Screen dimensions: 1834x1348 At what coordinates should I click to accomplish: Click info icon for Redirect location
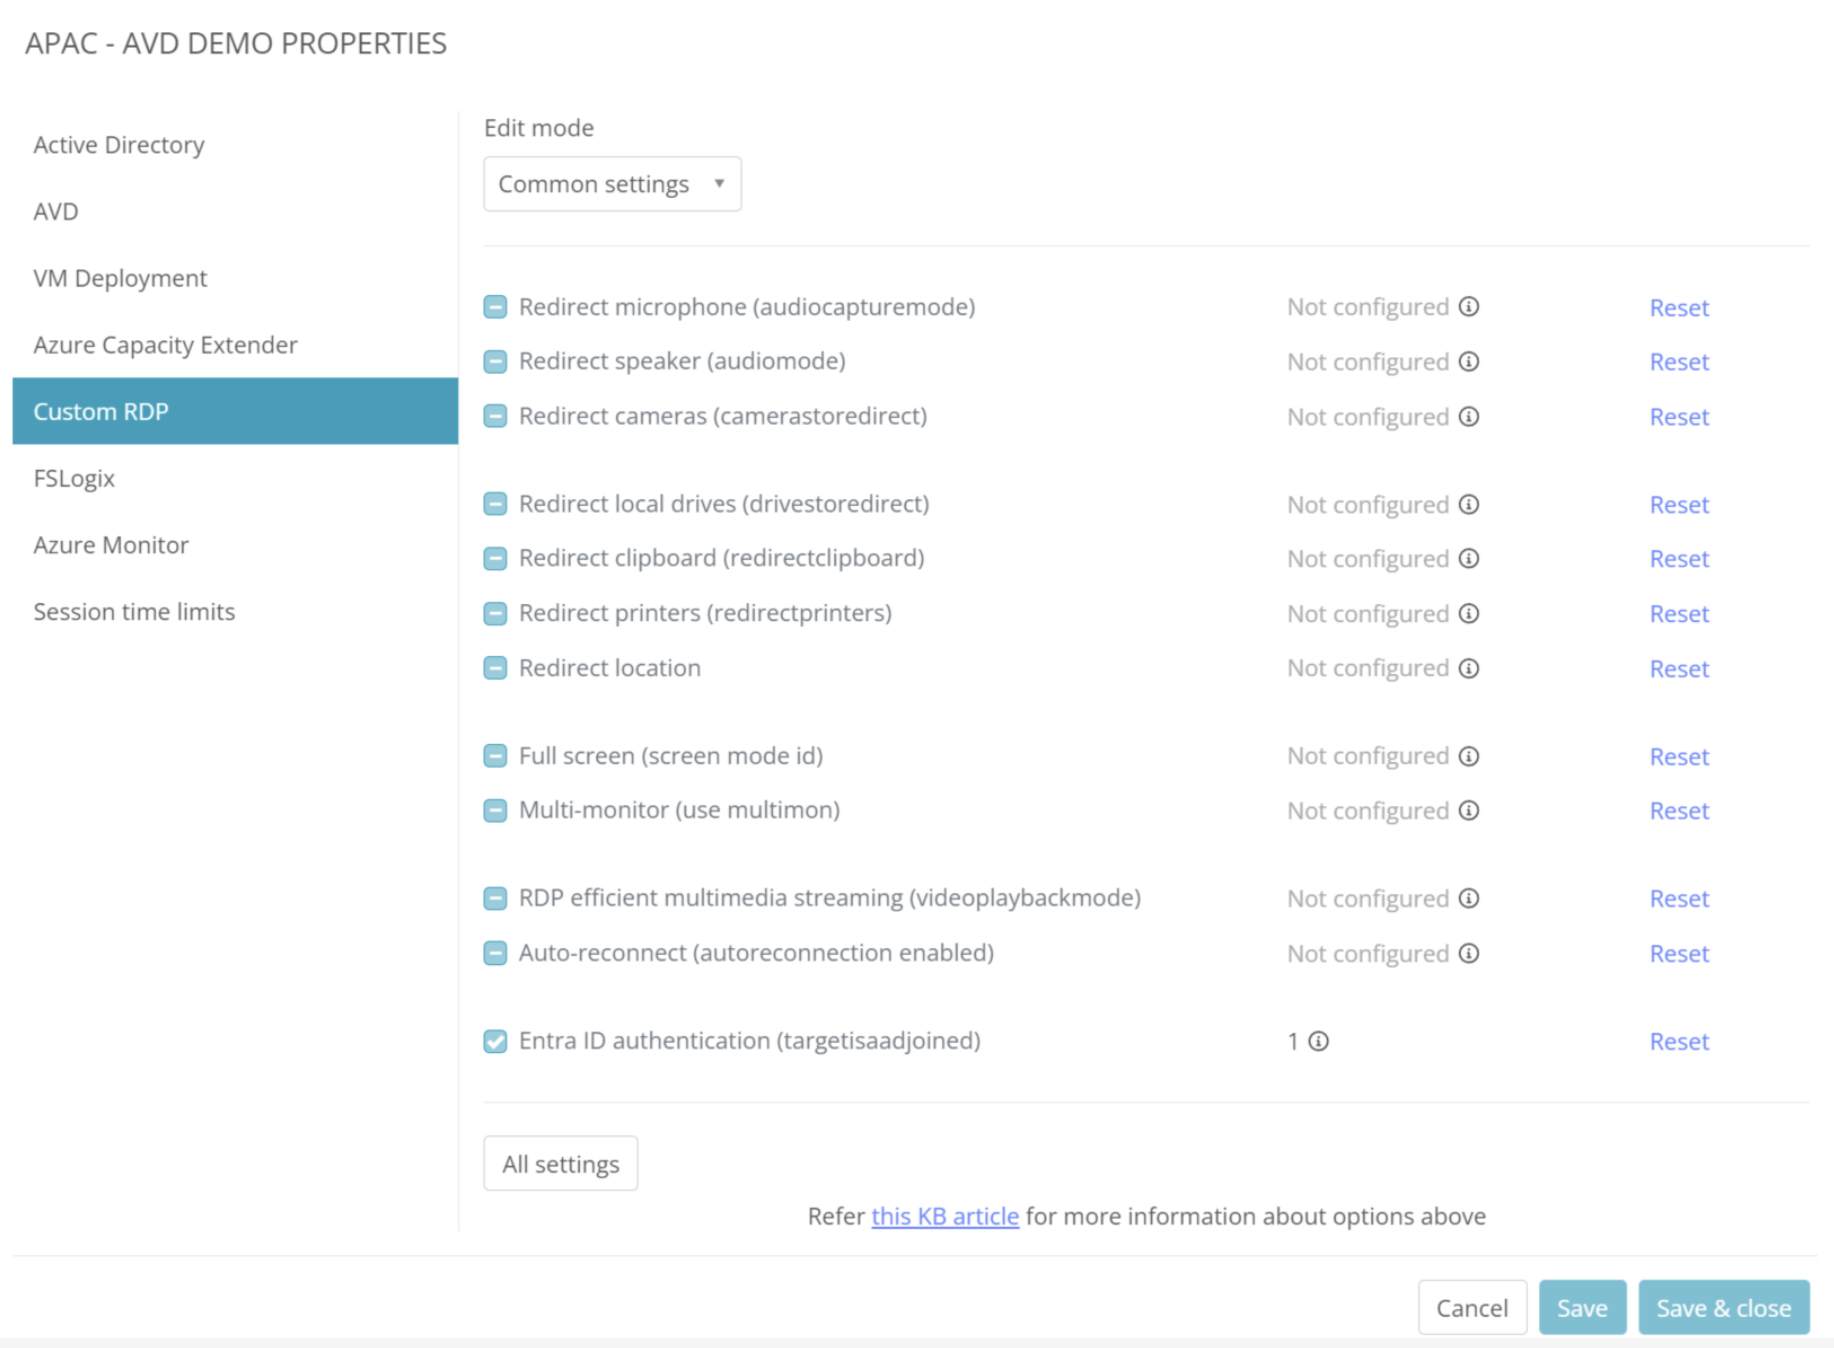(1468, 668)
